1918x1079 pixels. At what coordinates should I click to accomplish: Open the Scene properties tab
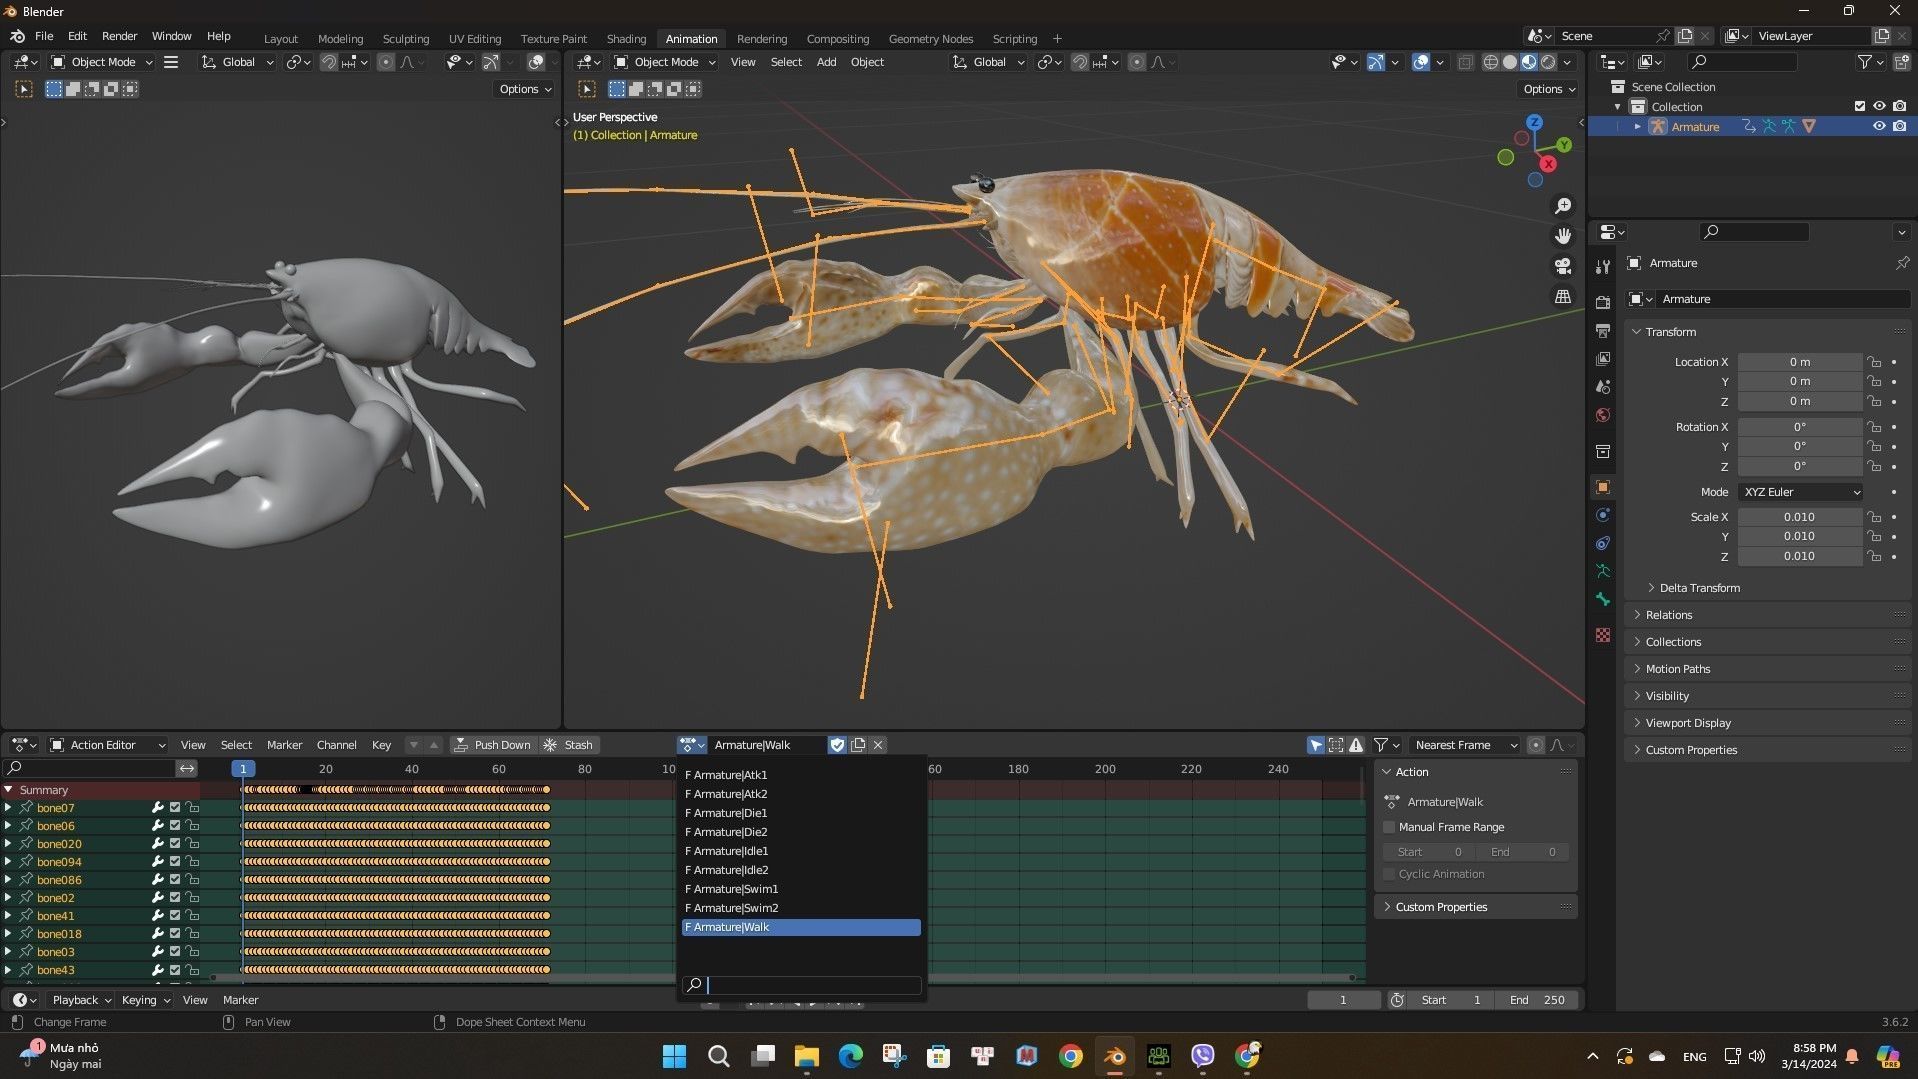pyautogui.click(x=1603, y=386)
